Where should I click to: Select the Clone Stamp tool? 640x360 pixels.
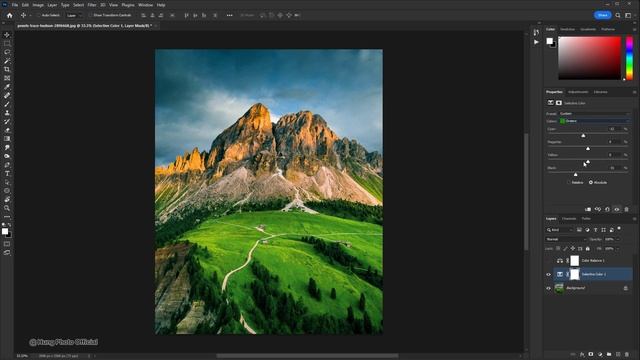(7, 113)
